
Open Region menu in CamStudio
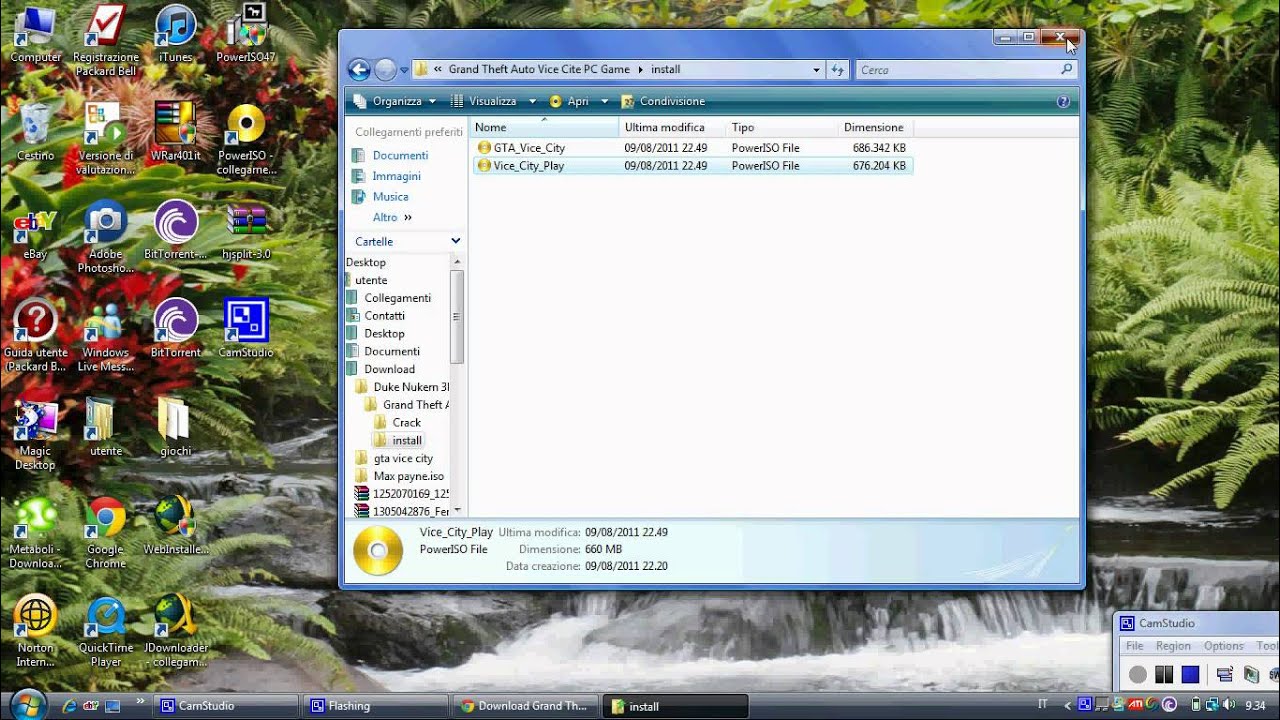click(x=1173, y=646)
